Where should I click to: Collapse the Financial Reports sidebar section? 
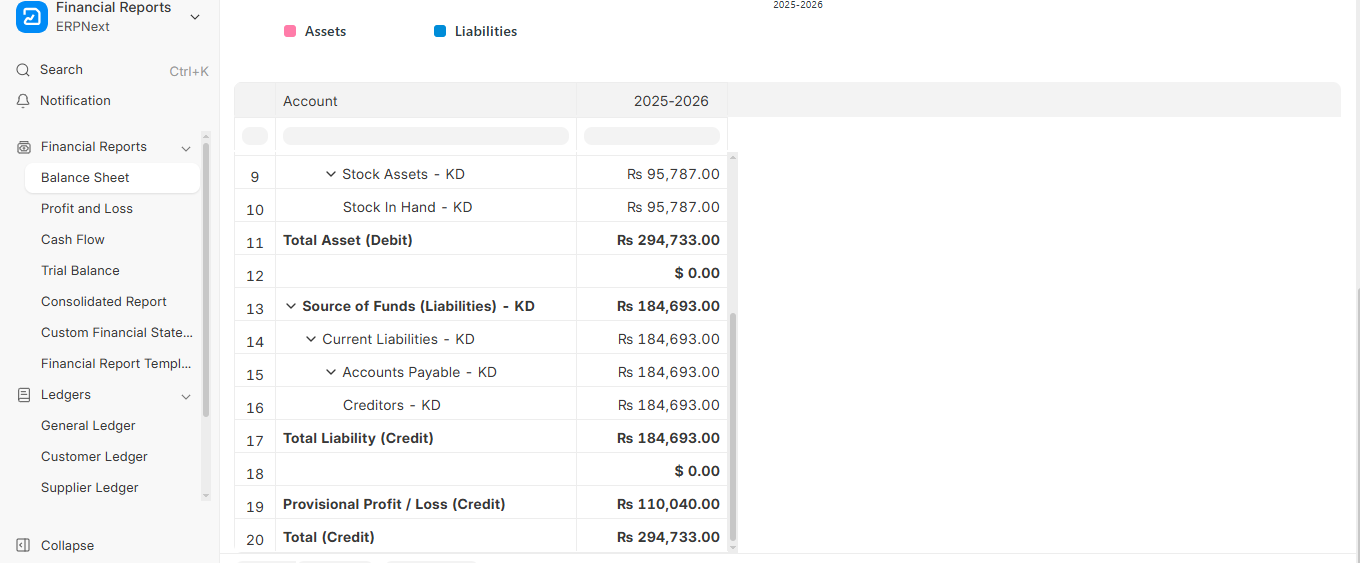[x=186, y=148]
